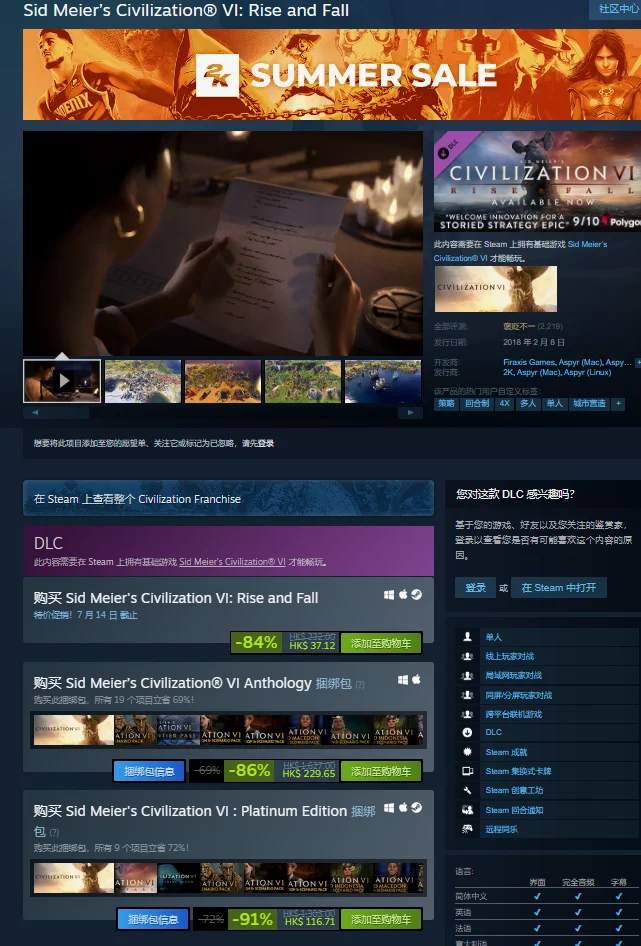Image resolution: width=641 pixels, height=946 pixels.
Task: Click the 褒贬不一 reviews summary link
Action: pos(519,326)
